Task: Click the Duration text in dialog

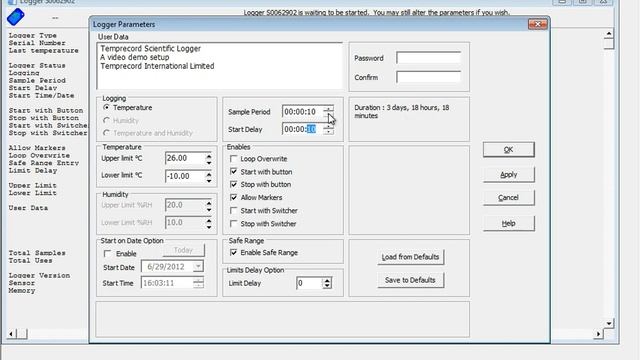Action: click(402, 111)
